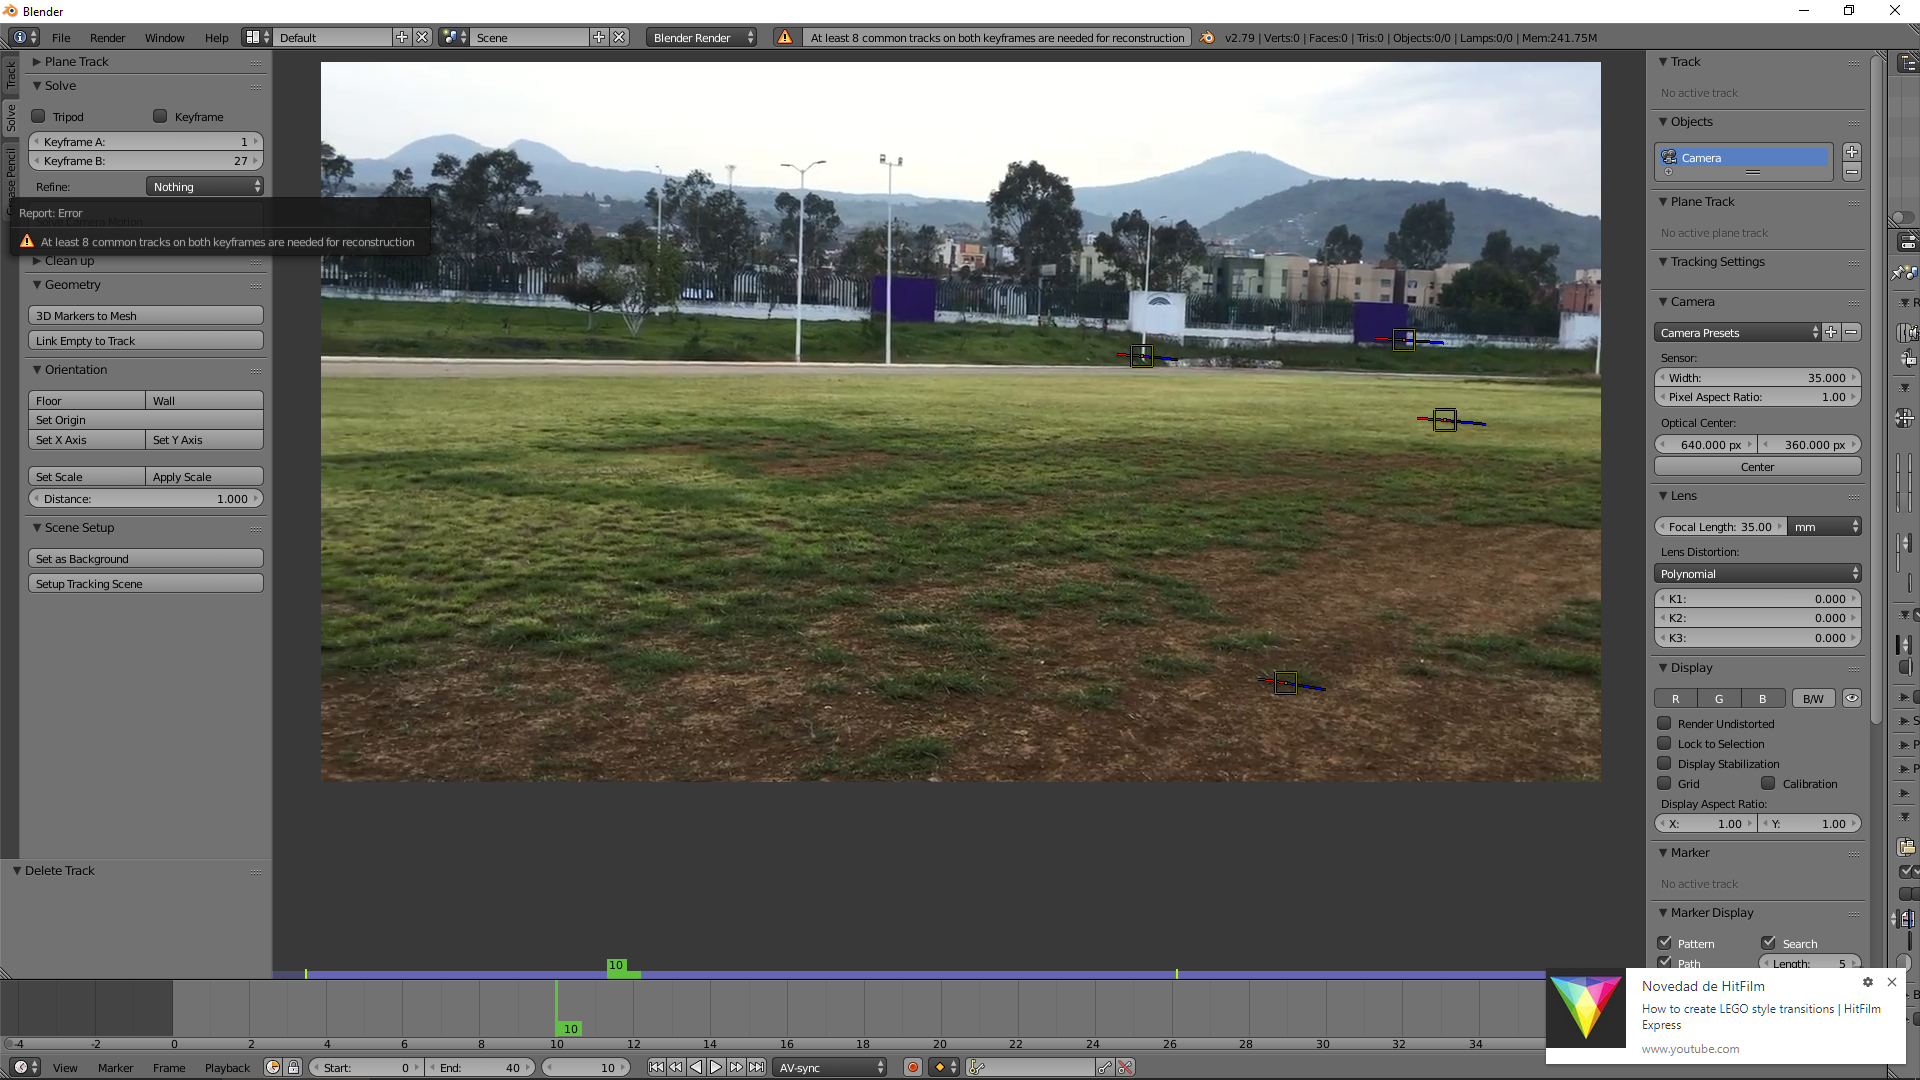Viewport: 1920px width, 1080px height.
Task: Add a new tracking object with plus
Action: 1852,152
